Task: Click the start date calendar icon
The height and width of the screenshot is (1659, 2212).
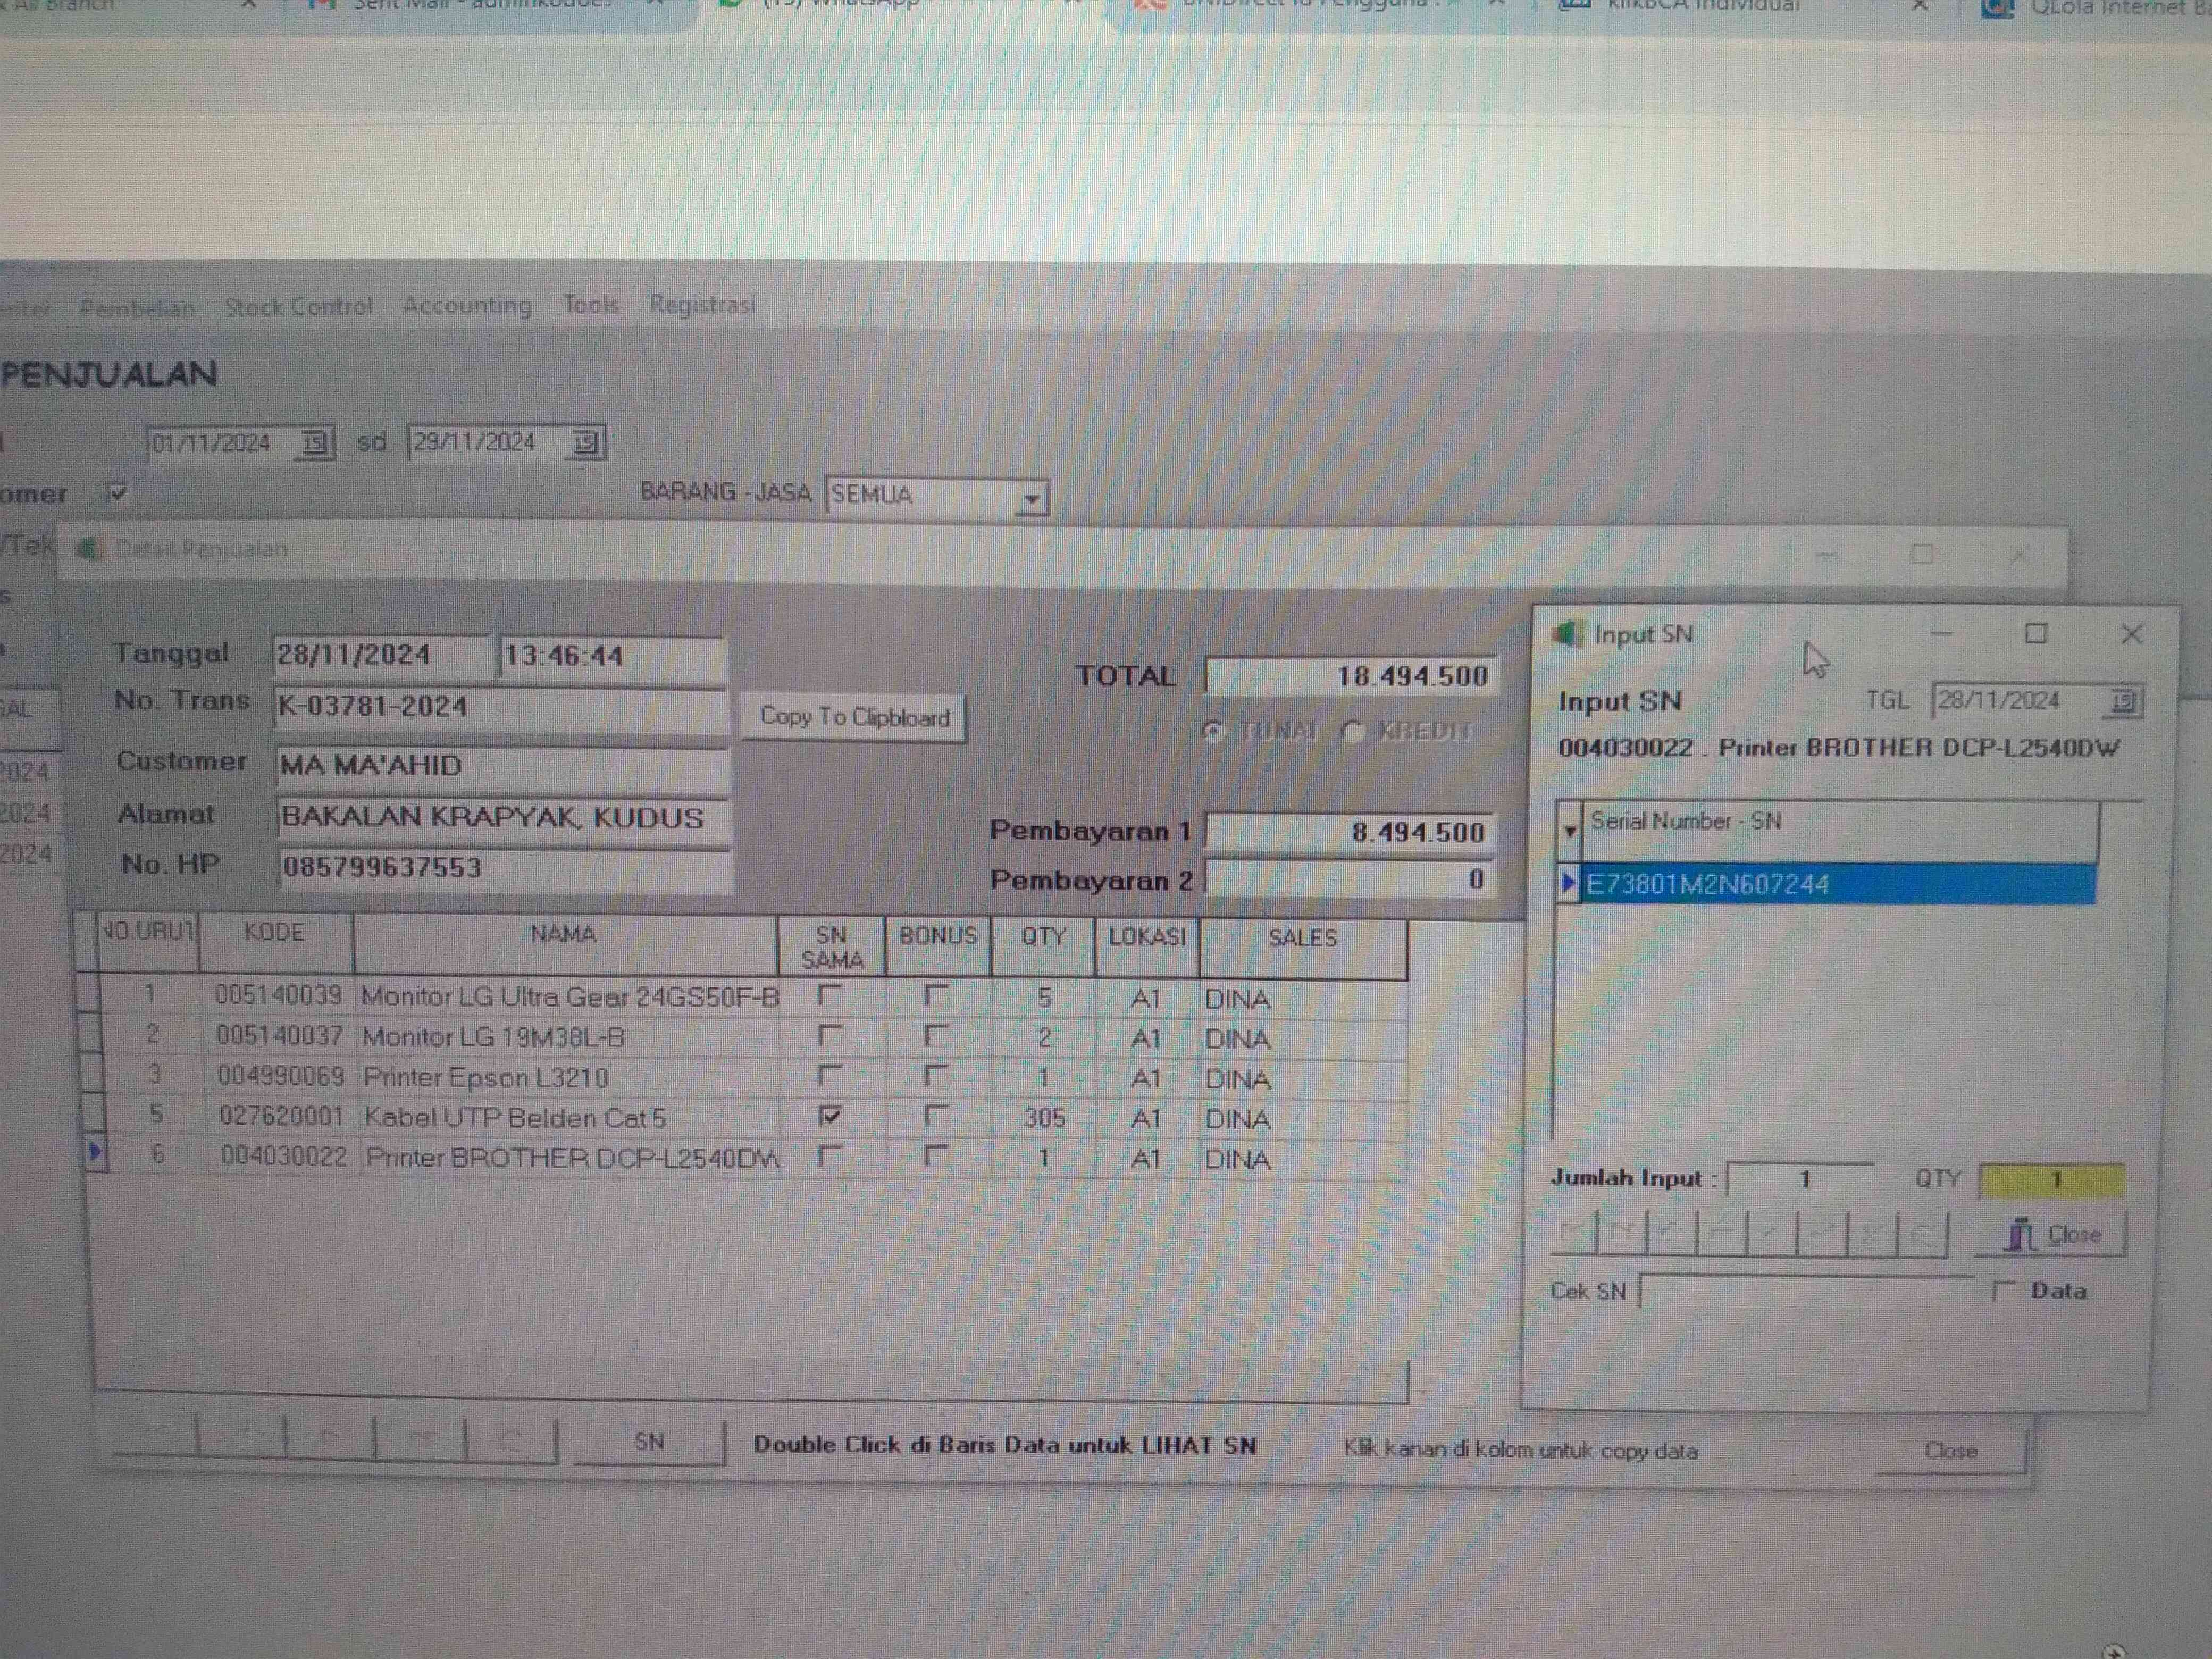Action: pos(314,443)
